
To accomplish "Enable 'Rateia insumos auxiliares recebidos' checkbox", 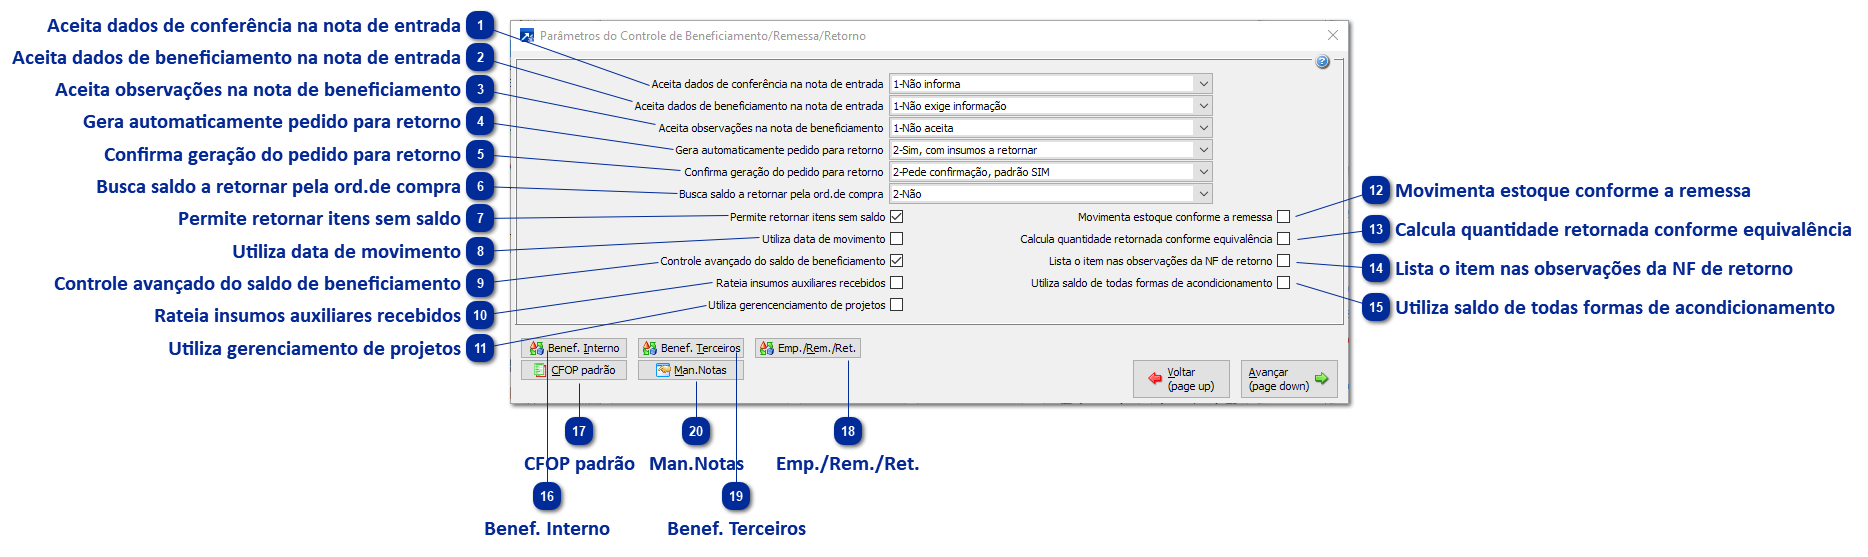I will click(x=897, y=283).
